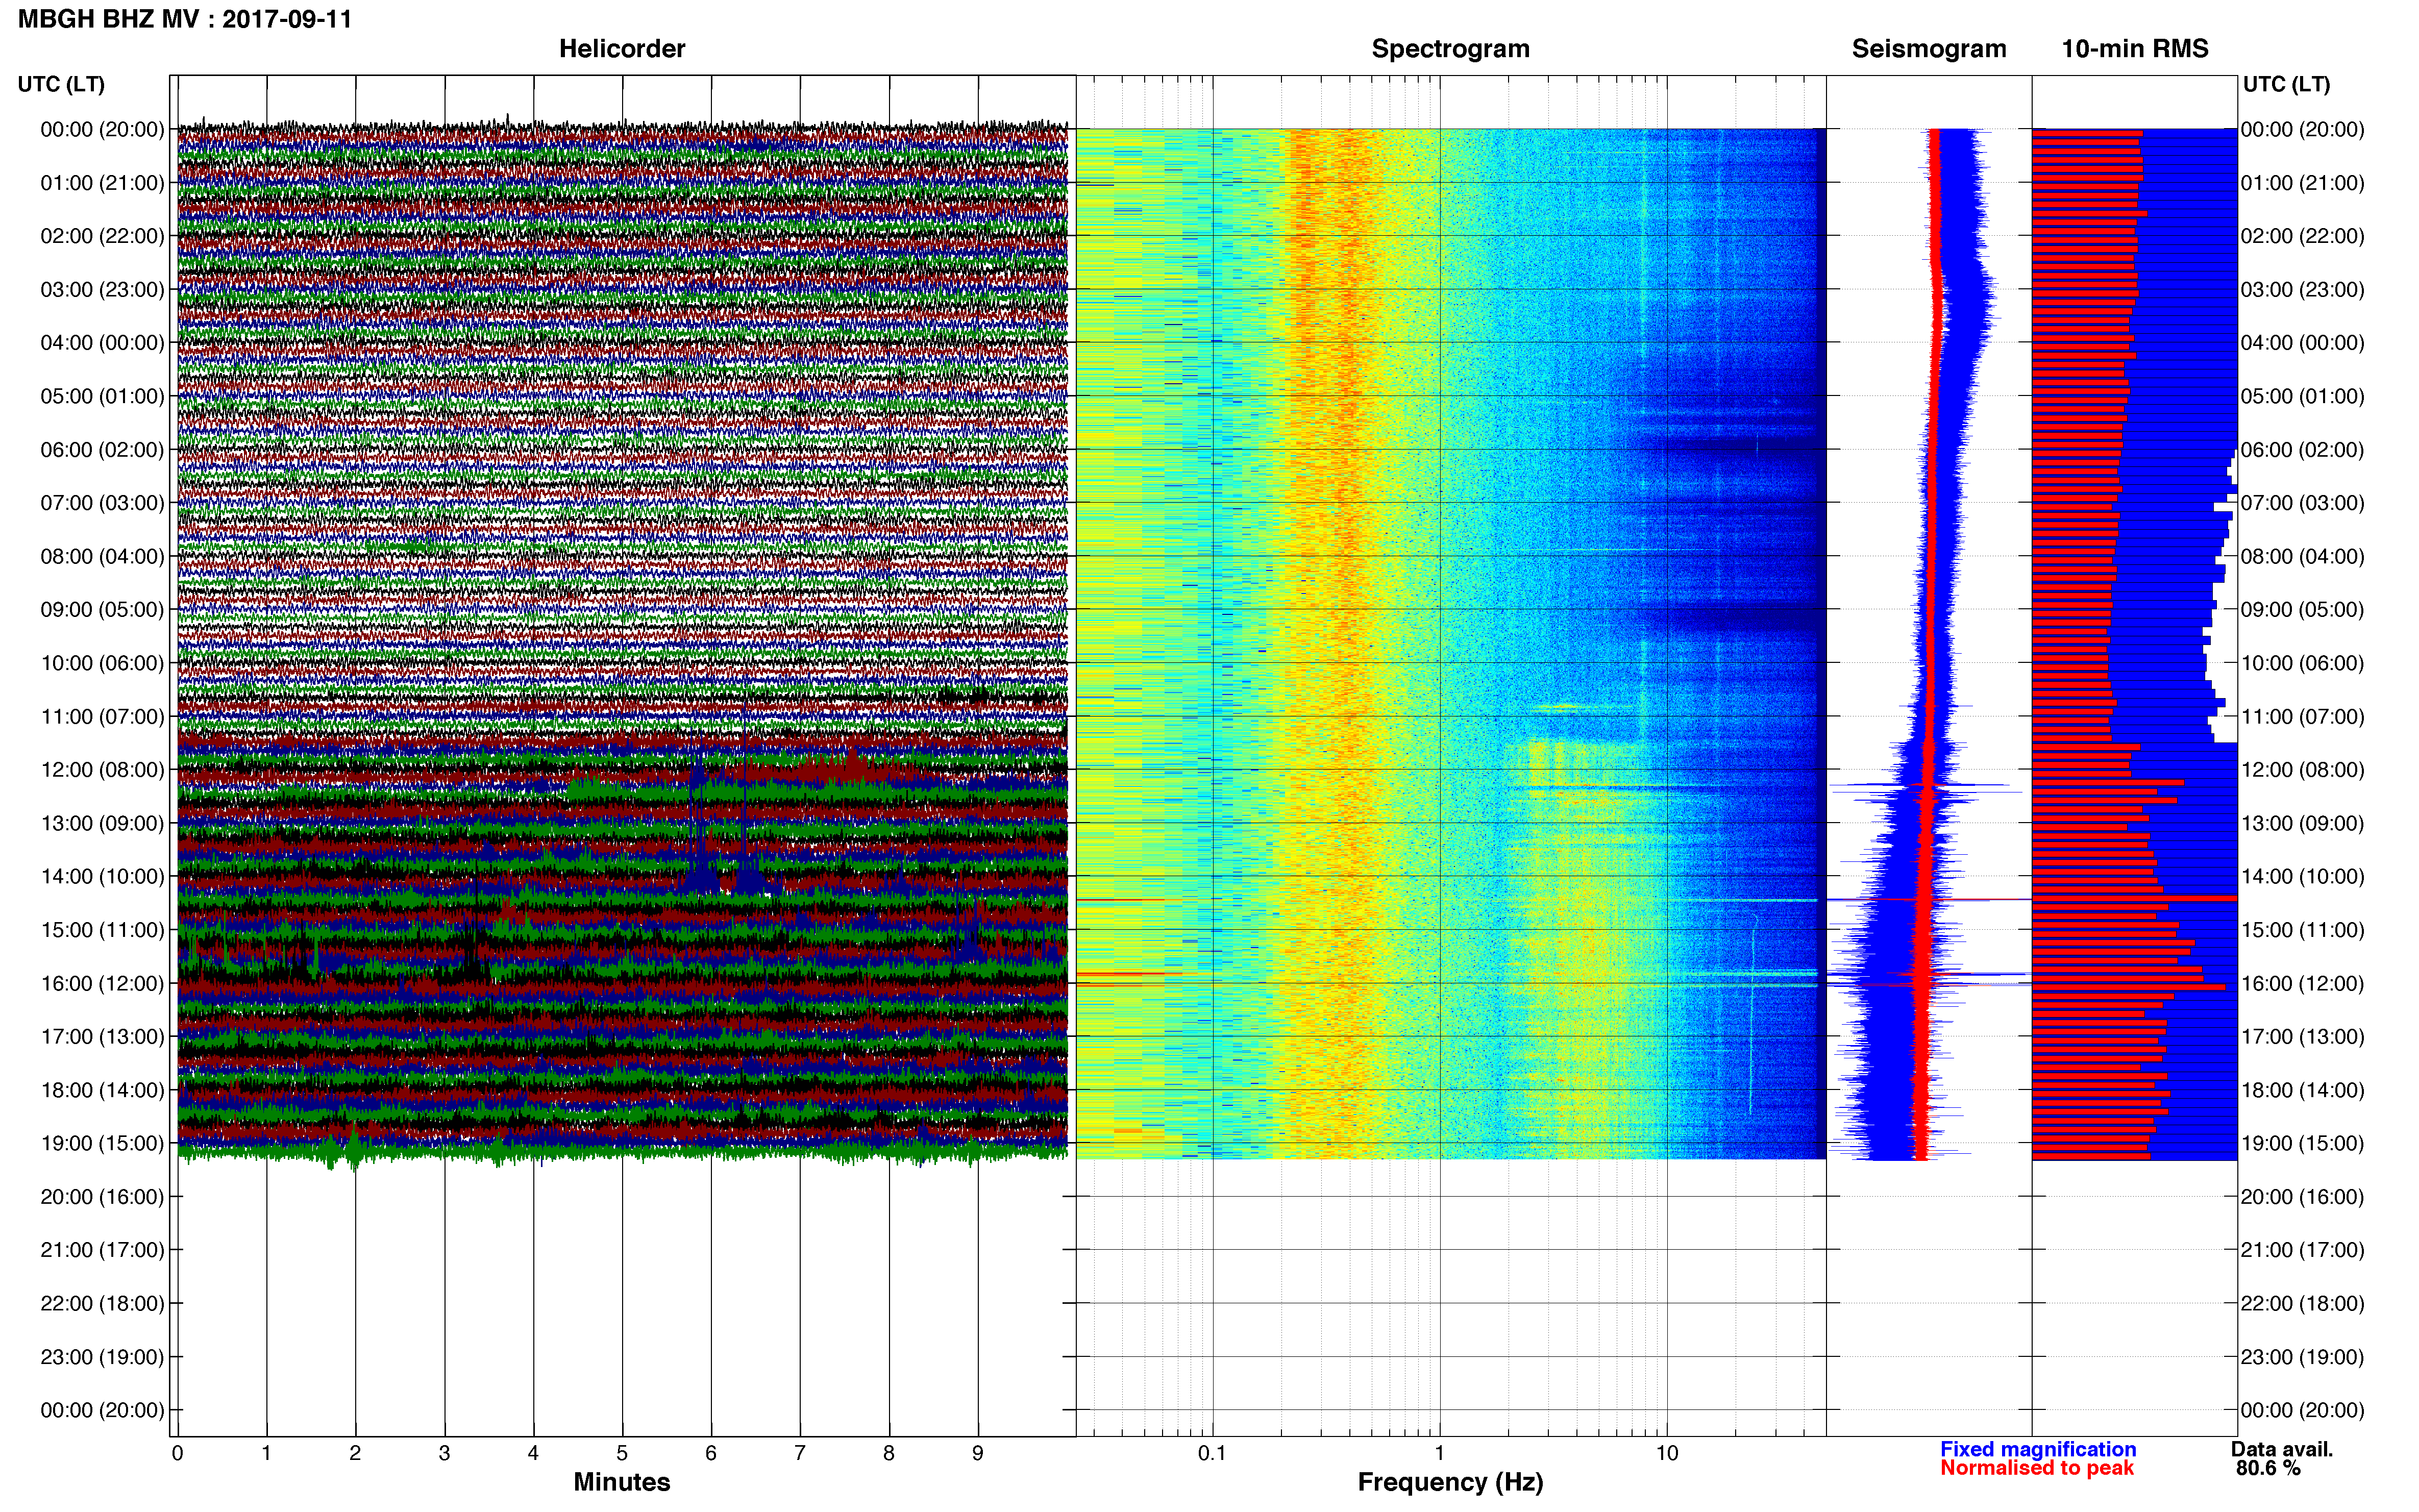
Task: Select the 10-min RMS panel heading
Action: pos(2135,49)
